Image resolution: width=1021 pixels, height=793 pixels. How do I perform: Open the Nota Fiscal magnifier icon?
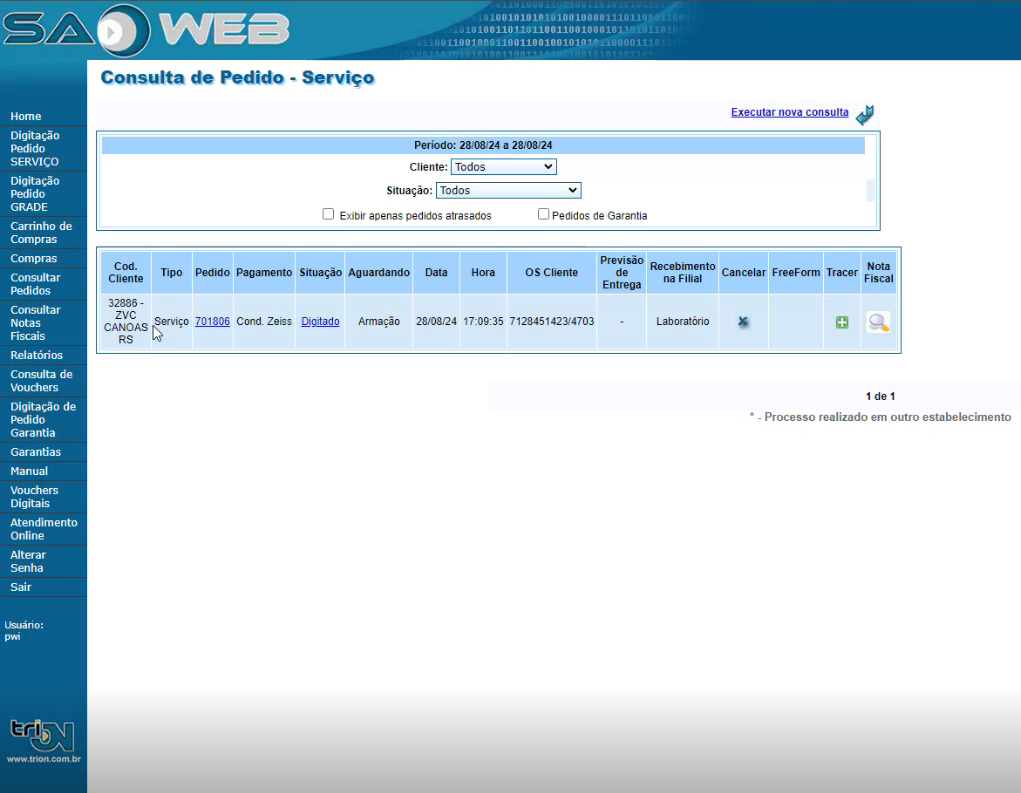pyautogui.click(x=878, y=322)
